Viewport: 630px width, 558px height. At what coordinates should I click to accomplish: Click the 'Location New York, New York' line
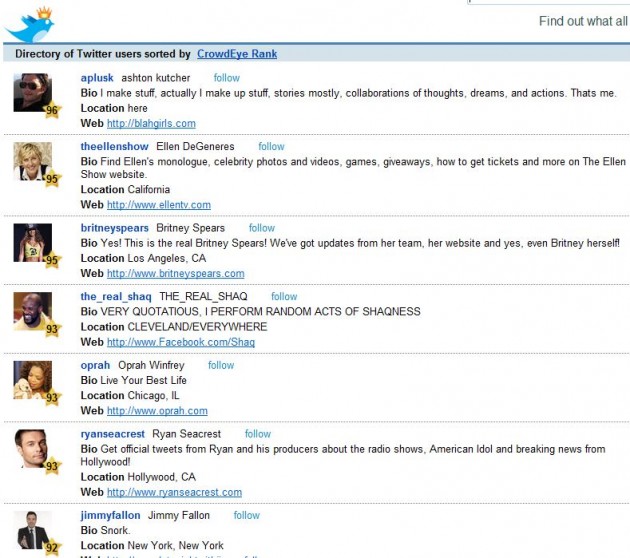152,546
